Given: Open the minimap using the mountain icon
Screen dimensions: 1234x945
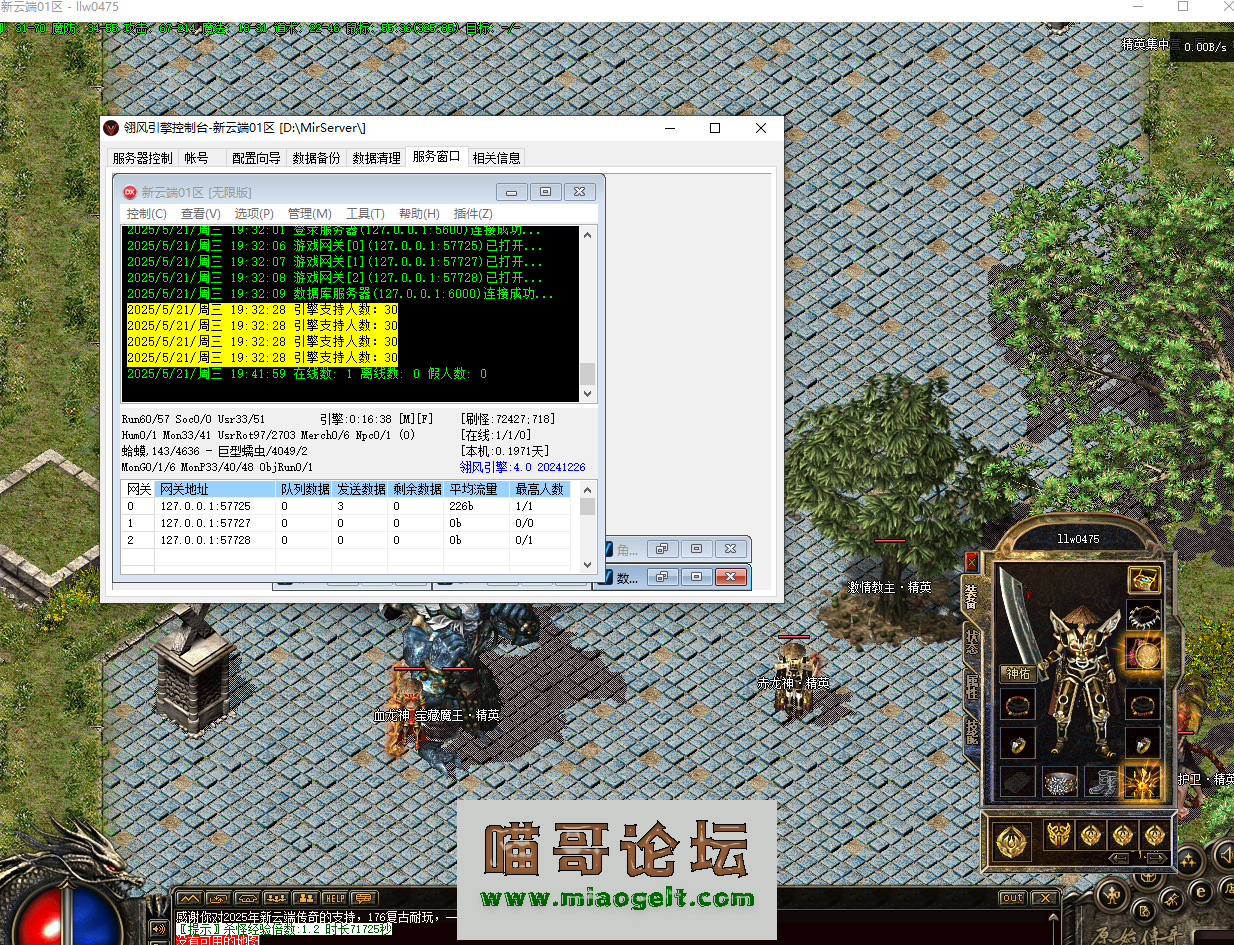Looking at the screenshot, I should (x=189, y=898).
